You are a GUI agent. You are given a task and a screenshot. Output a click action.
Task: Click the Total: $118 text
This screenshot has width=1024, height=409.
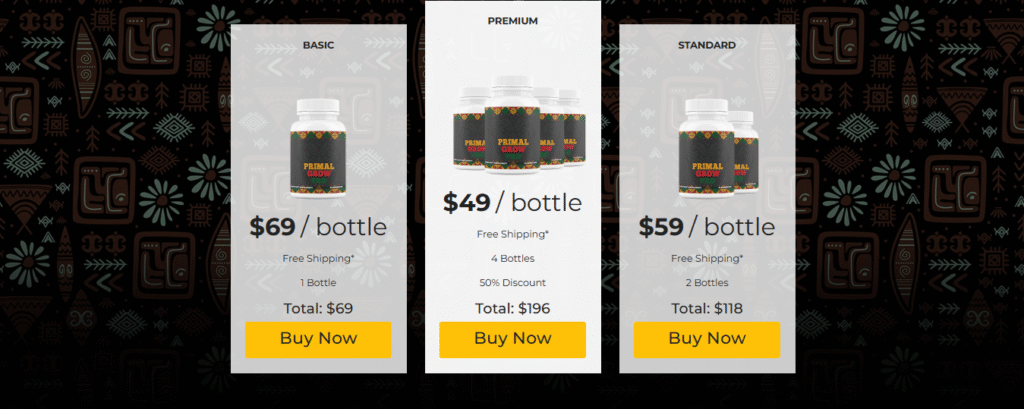tap(707, 308)
